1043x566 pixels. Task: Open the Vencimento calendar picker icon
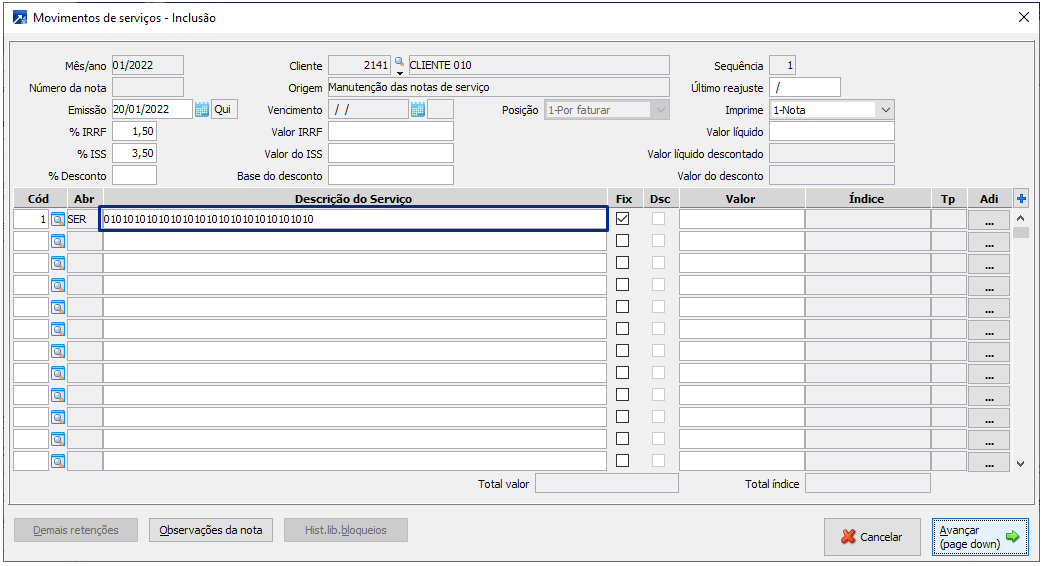tap(418, 110)
